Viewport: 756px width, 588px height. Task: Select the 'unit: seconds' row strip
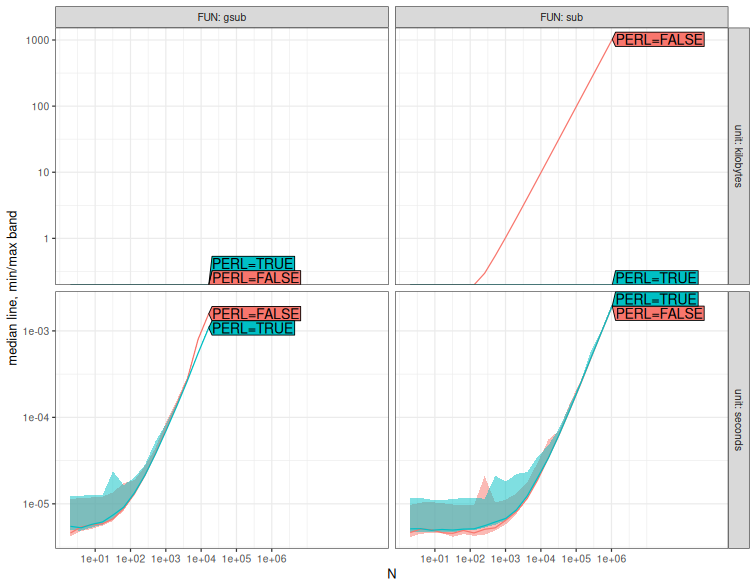739,418
